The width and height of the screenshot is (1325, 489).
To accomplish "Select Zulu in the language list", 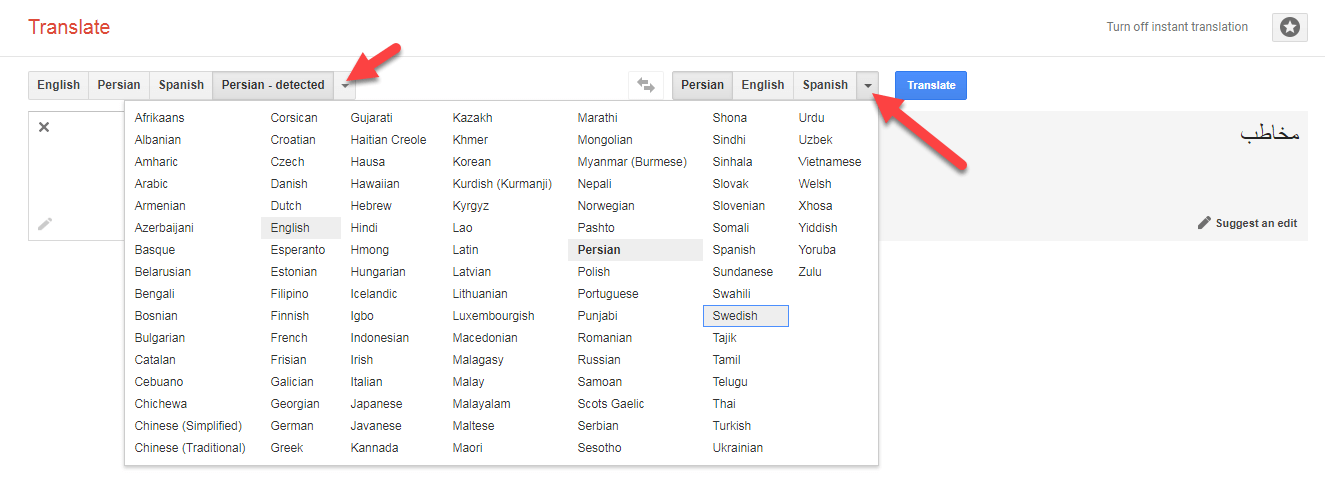I will [x=811, y=272].
